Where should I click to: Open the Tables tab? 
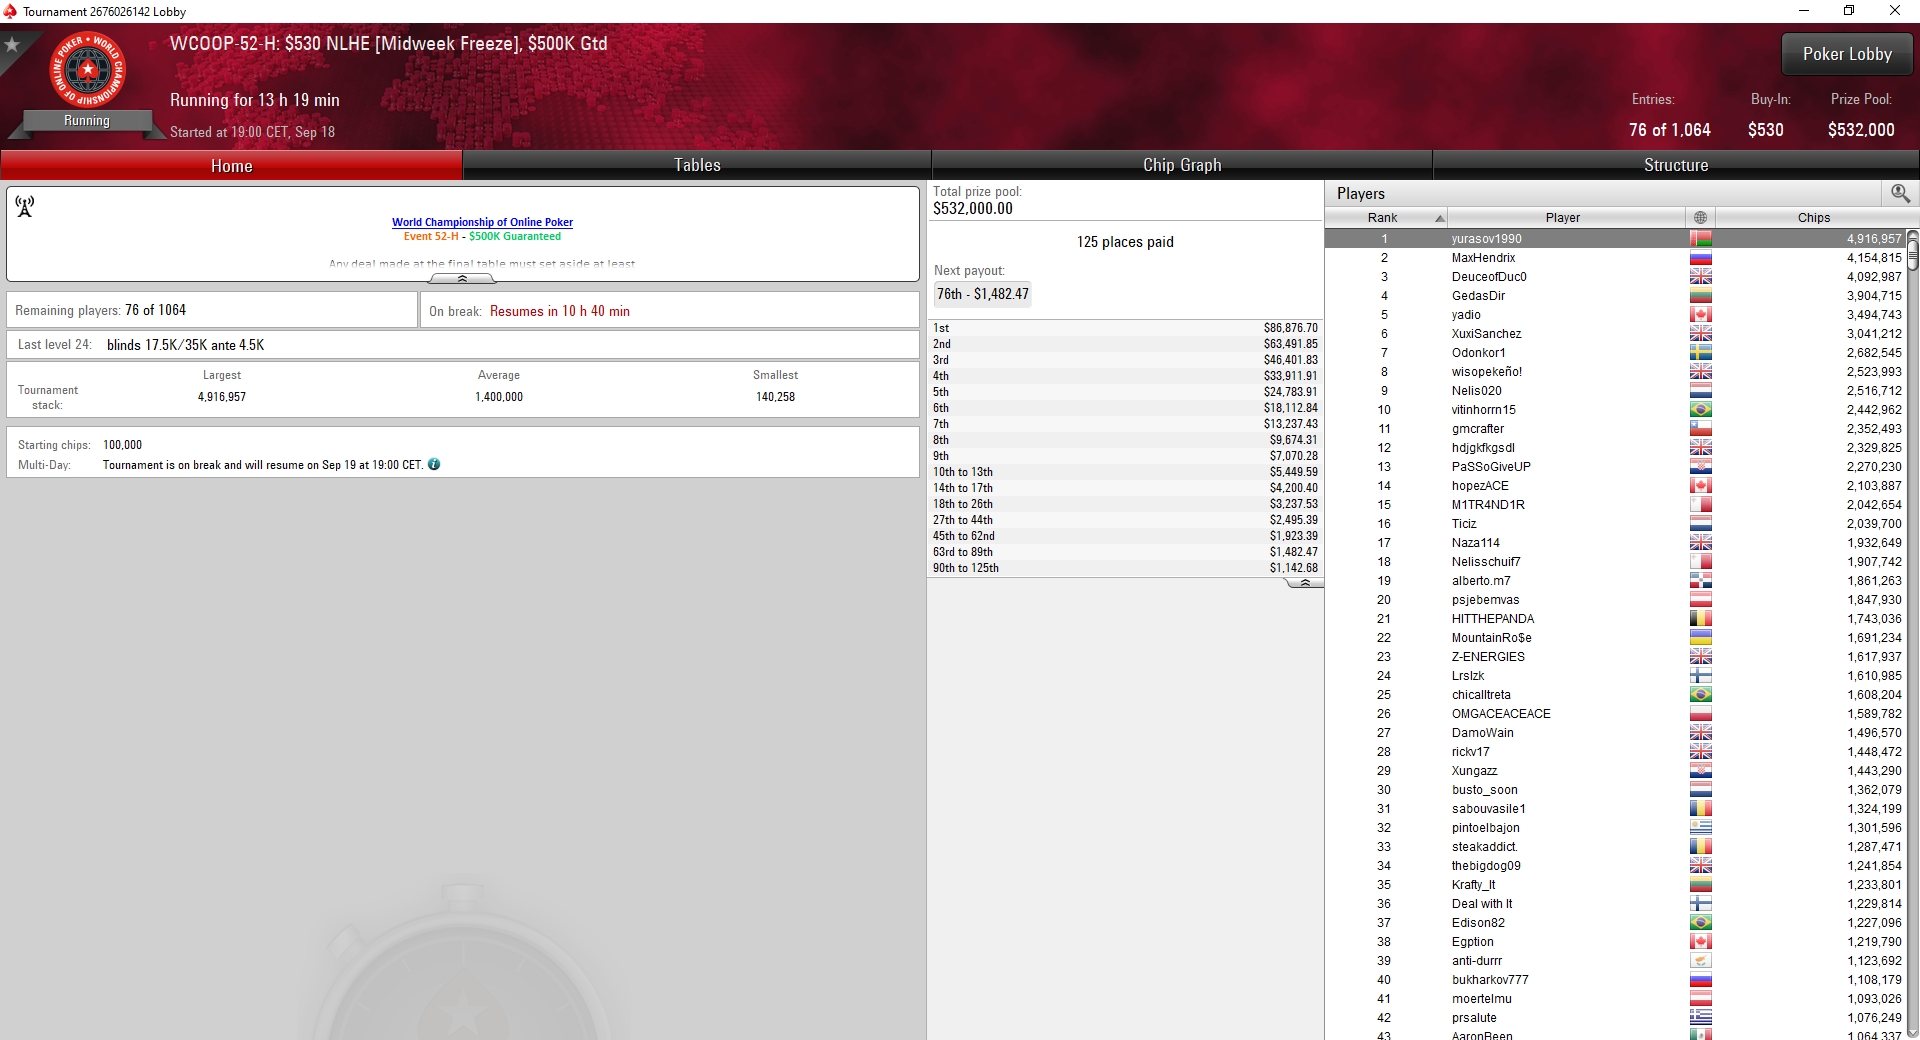(697, 166)
